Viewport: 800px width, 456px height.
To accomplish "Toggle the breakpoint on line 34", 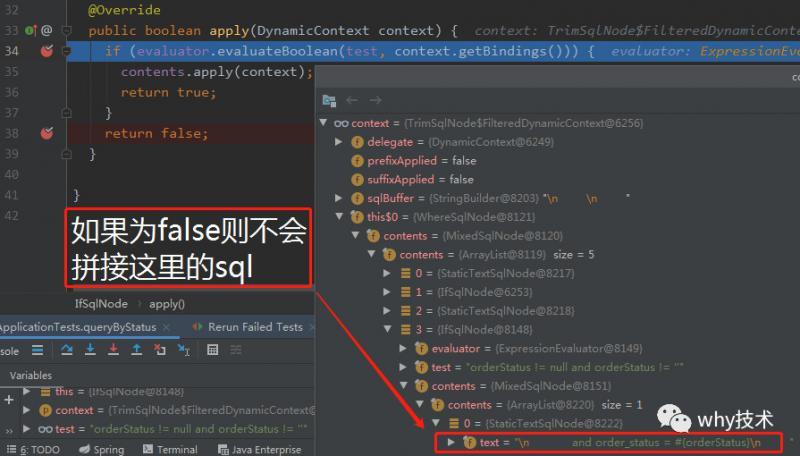I will coord(47,50).
